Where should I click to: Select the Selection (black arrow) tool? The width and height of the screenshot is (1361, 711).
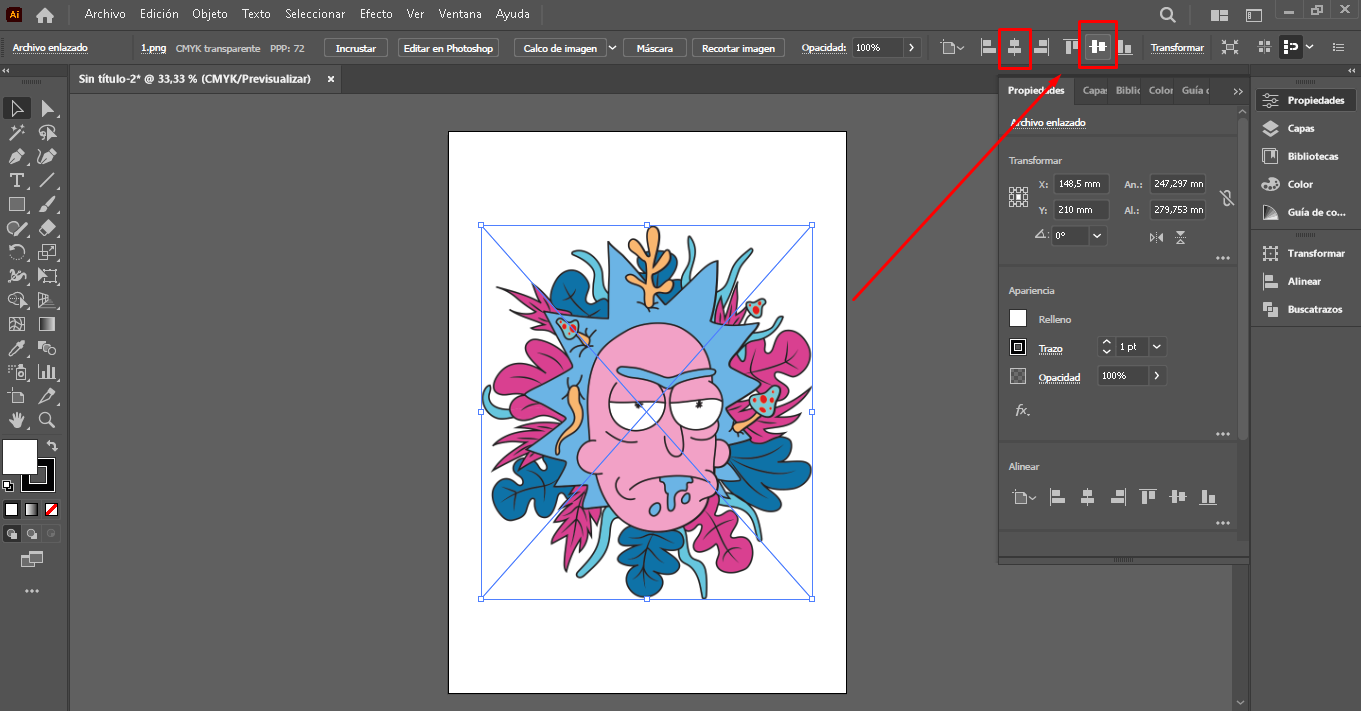17,108
